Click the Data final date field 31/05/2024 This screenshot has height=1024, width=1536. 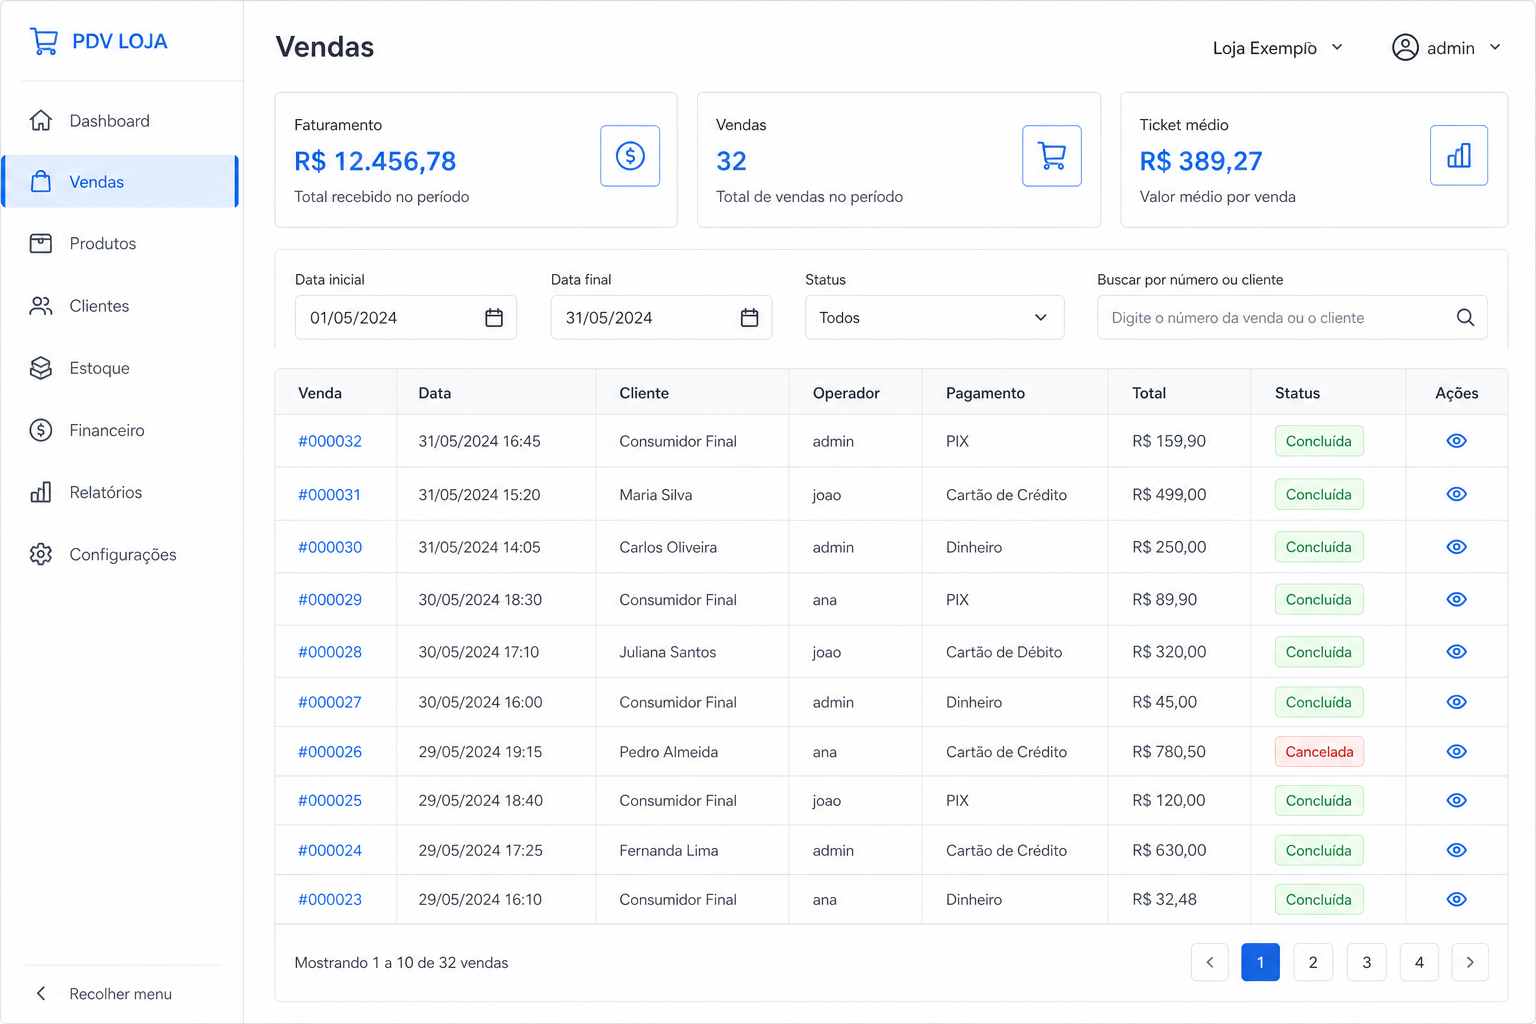click(x=661, y=318)
